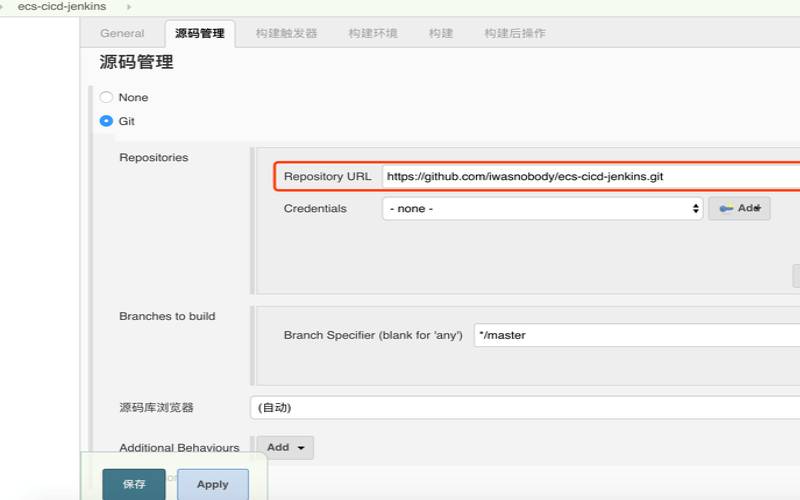The image size is (800, 500).
Task: Open the 构建后操作 tab
Action: click(x=515, y=33)
